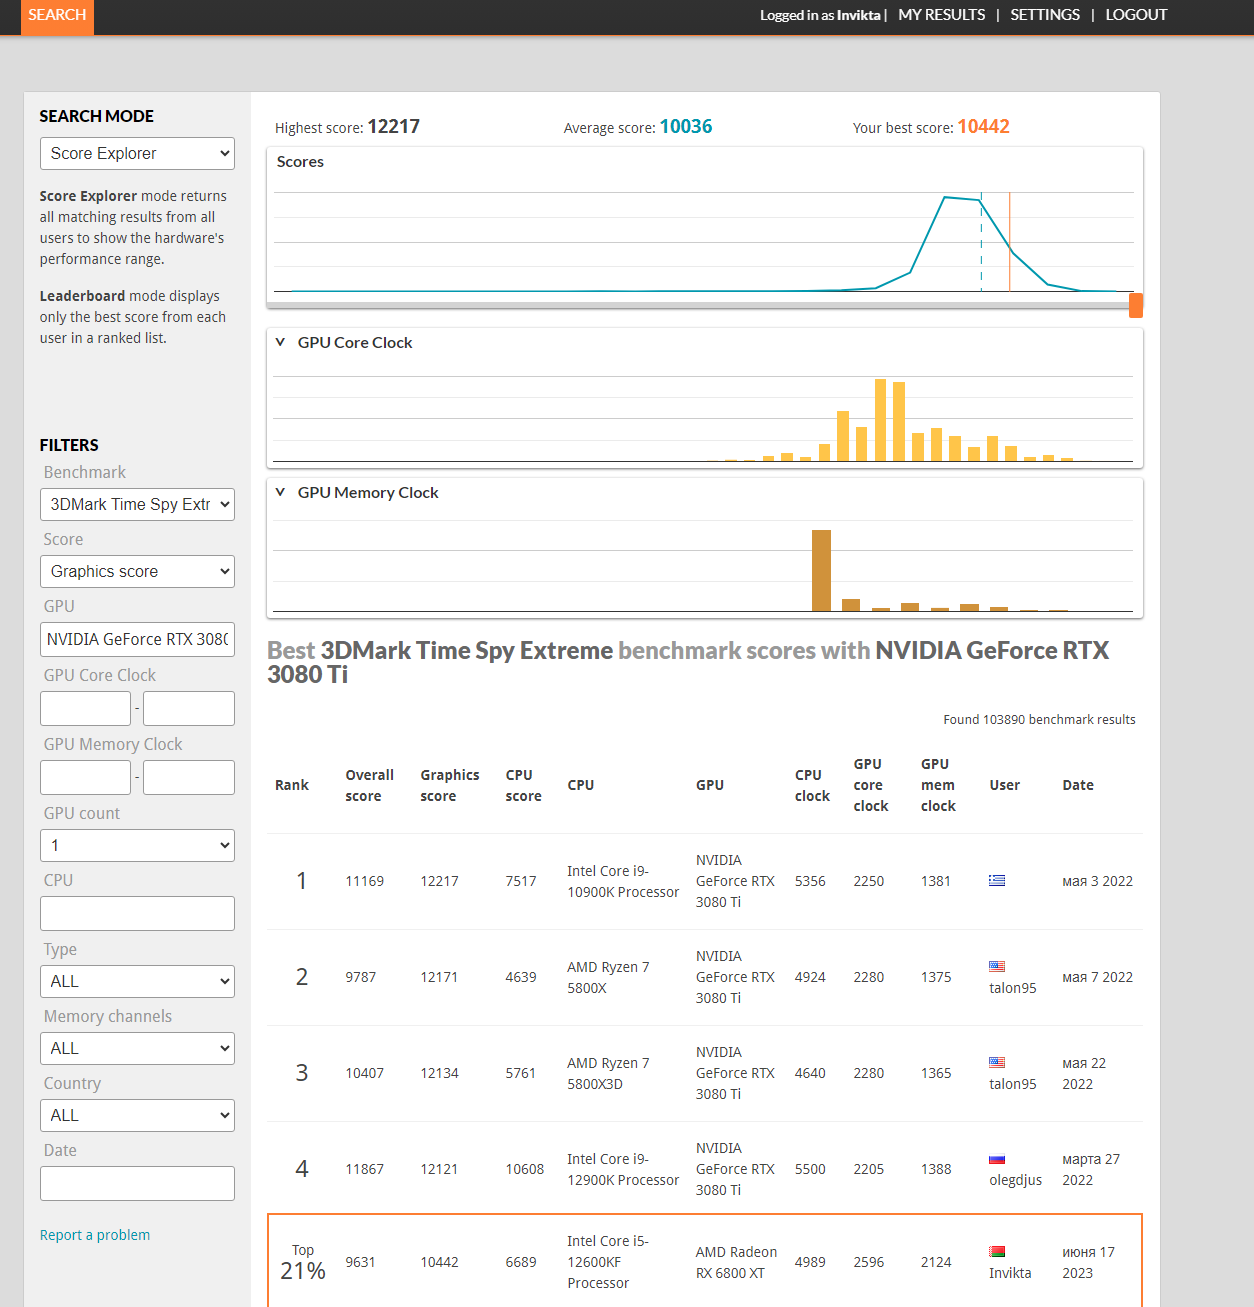This screenshot has height=1307, width=1254.
Task: Click graphics score 12134 in rank 3
Action: 439,1073
